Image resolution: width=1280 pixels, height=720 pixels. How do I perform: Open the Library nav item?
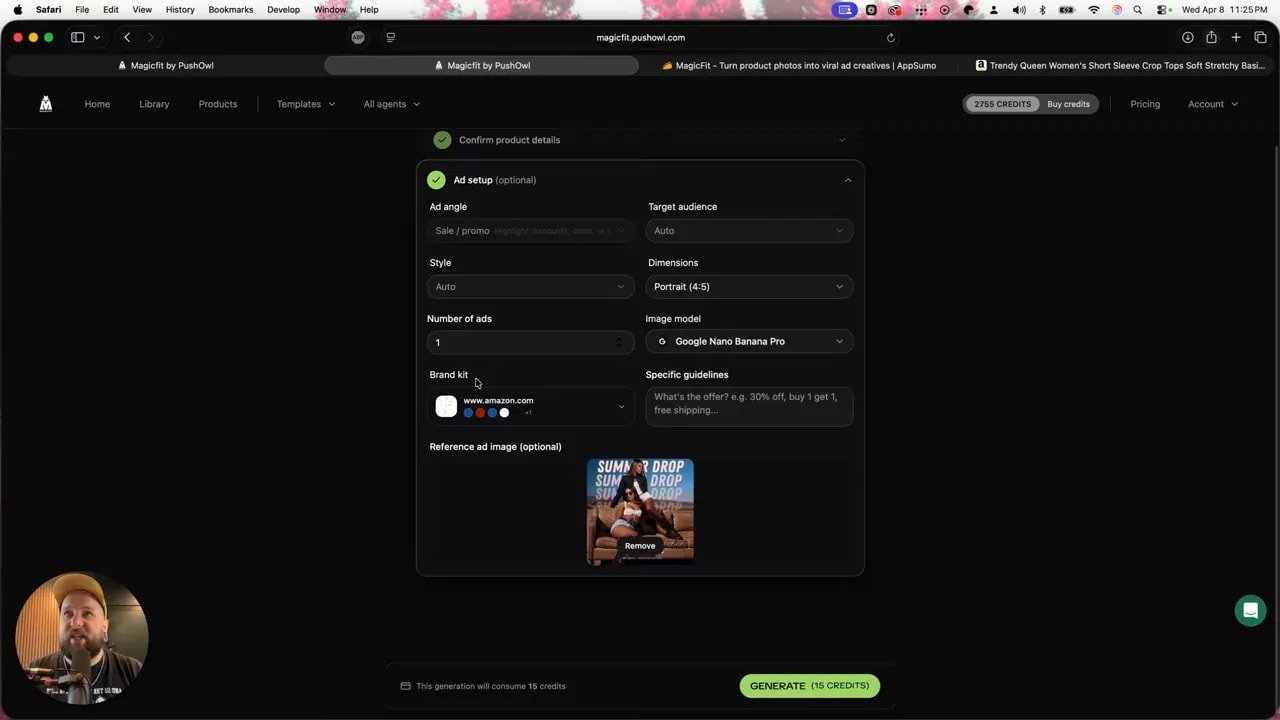[154, 104]
